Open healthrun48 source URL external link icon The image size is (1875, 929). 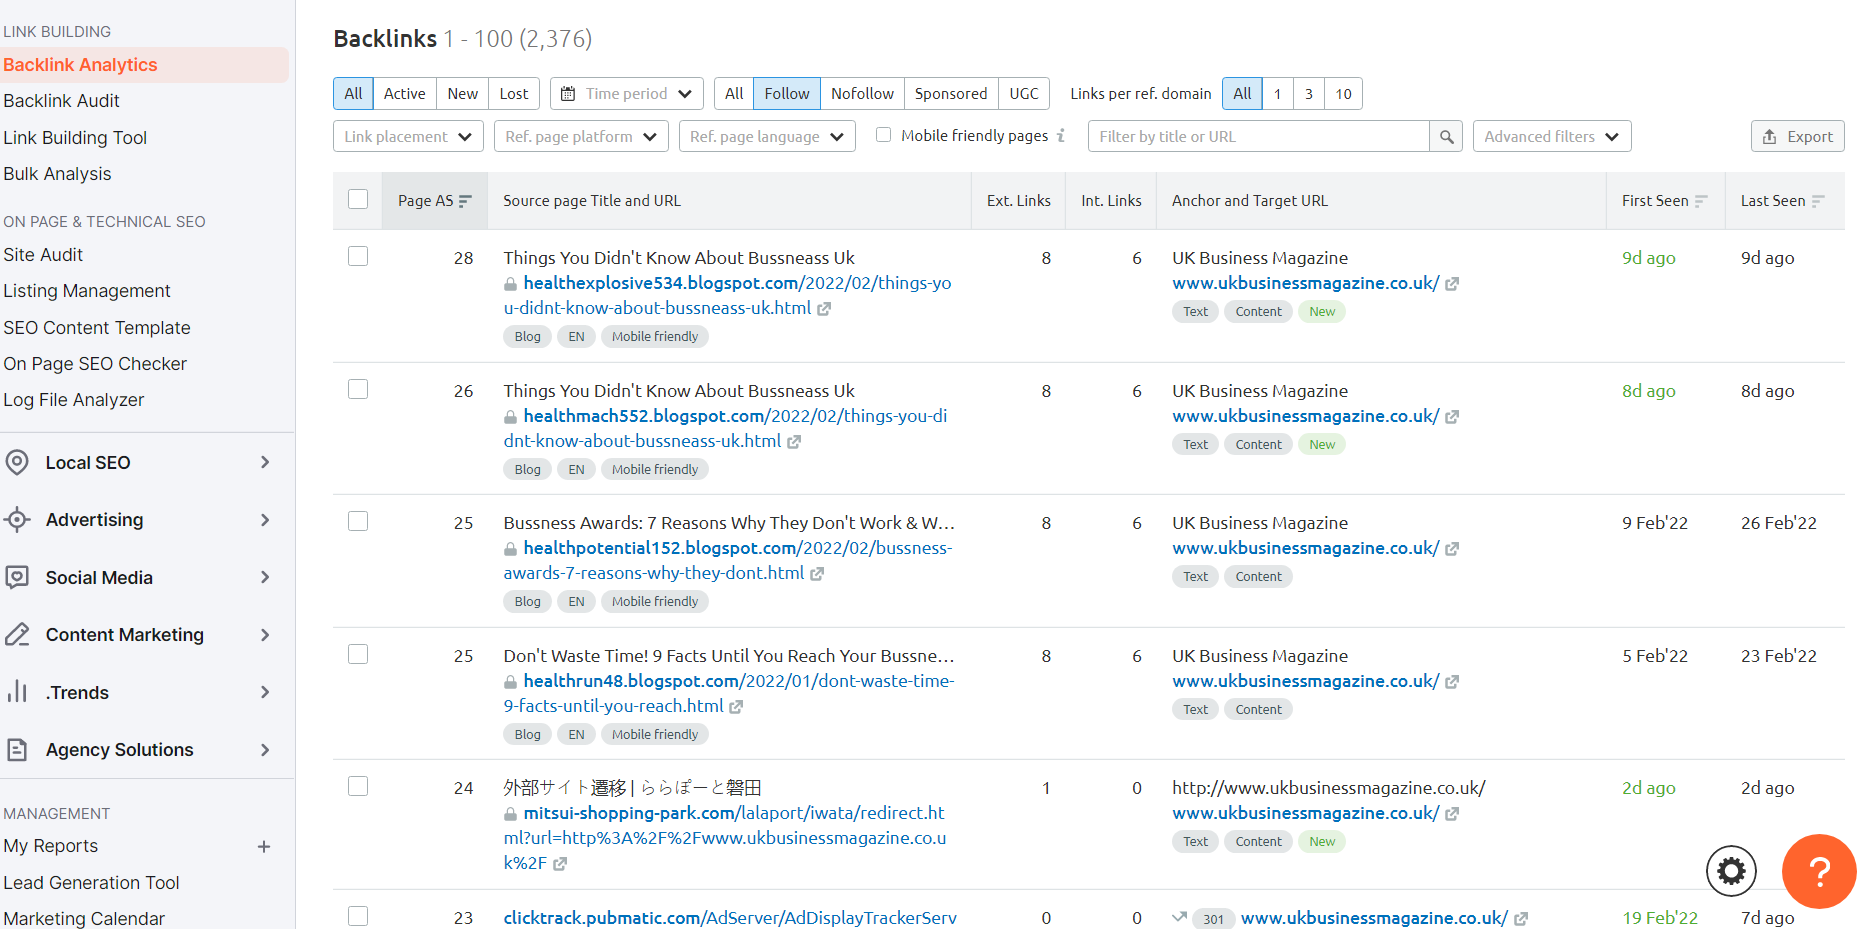coord(736,707)
